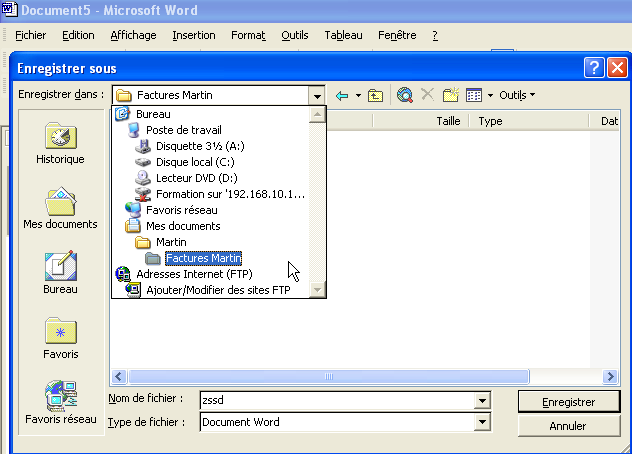Screen dimensions: 632x454
Task: Open the Historique shortcut in the places bar
Action: point(60,143)
